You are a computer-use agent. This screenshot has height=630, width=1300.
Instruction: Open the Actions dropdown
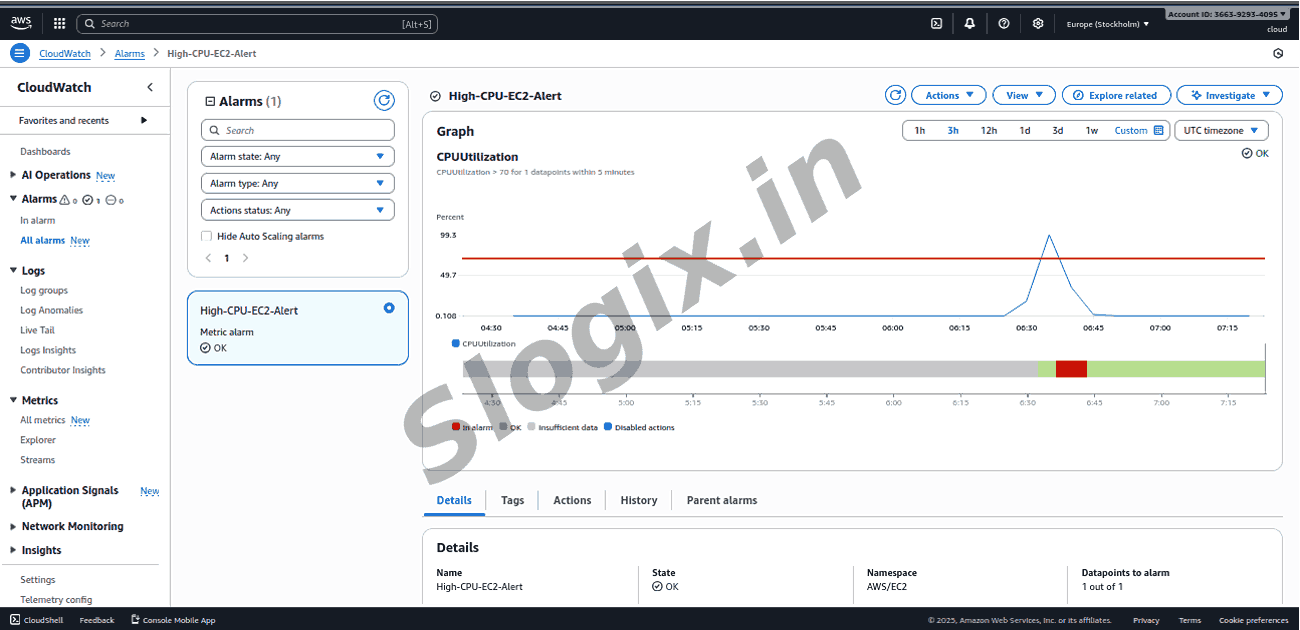tap(948, 95)
